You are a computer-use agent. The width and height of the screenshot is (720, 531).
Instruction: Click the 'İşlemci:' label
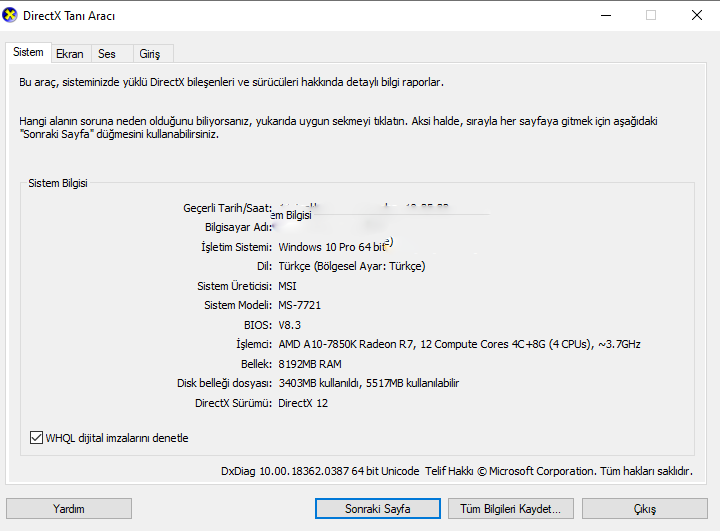click(254, 345)
